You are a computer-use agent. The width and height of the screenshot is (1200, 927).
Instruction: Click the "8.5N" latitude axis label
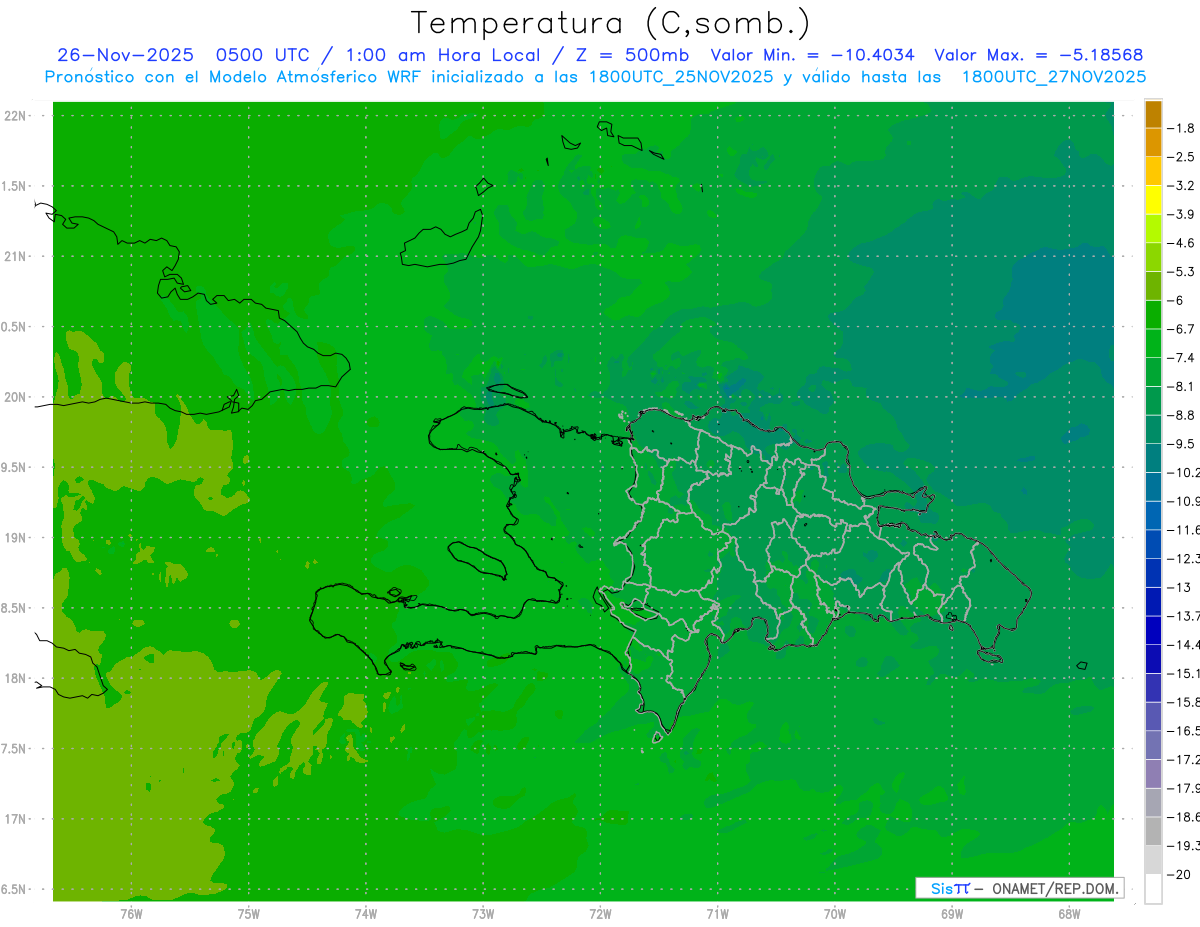14,608
